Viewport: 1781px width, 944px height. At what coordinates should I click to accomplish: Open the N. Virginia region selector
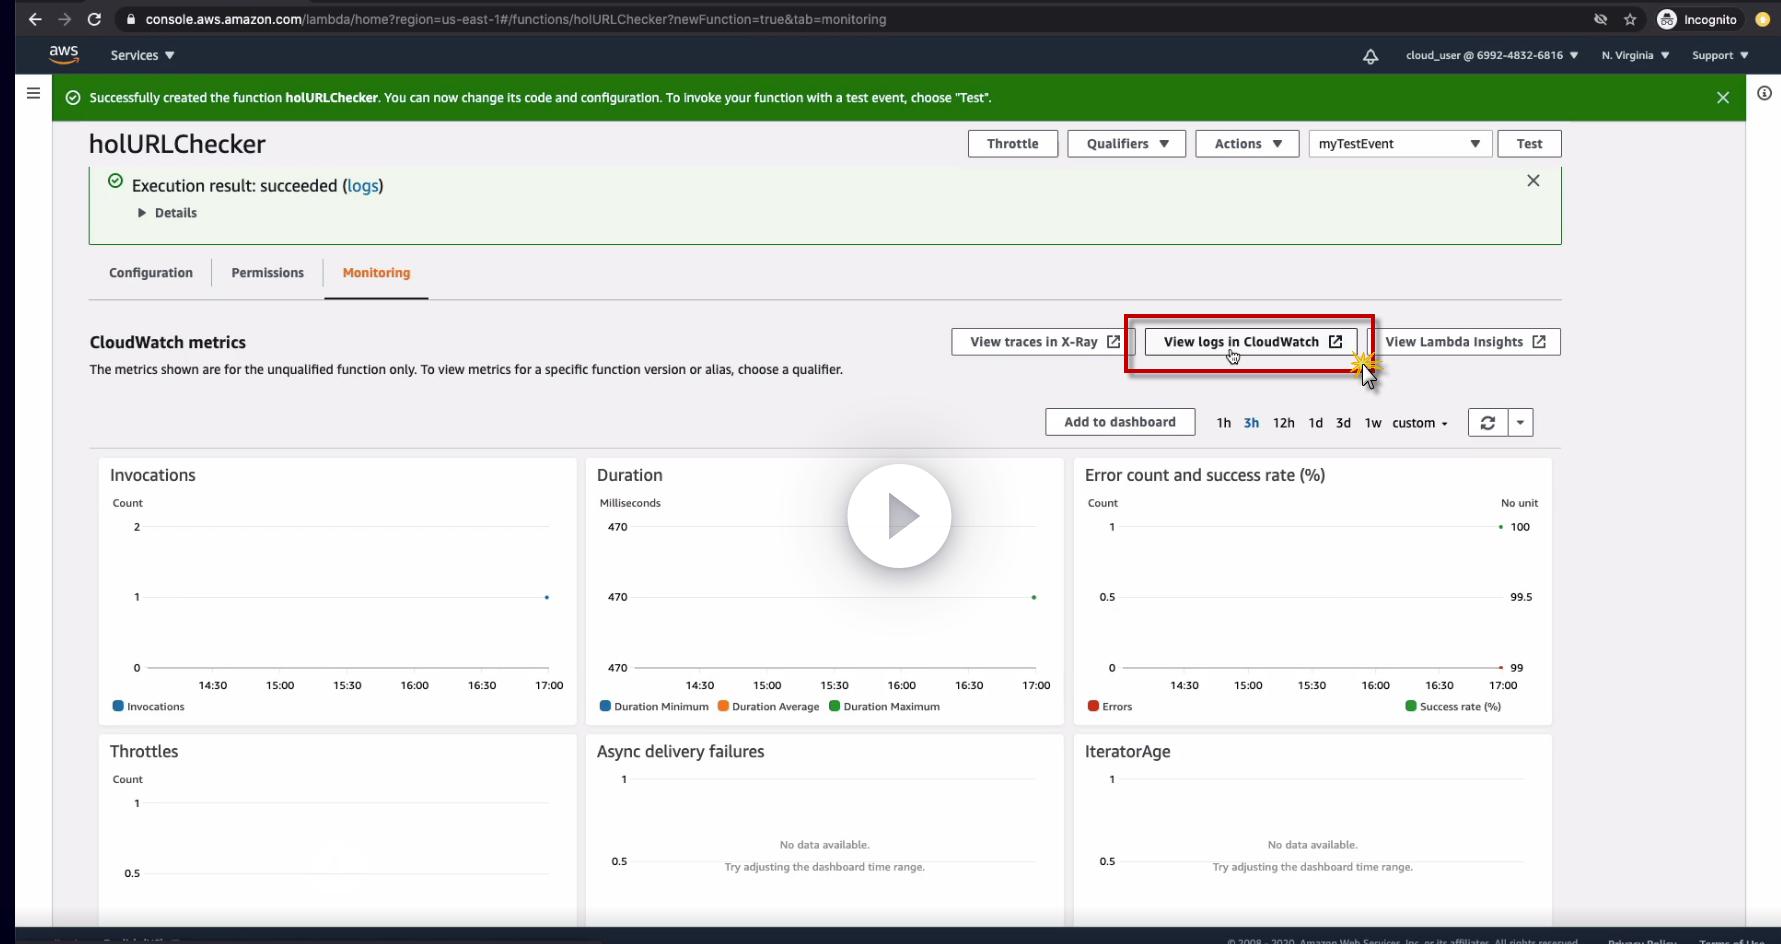point(1635,55)
